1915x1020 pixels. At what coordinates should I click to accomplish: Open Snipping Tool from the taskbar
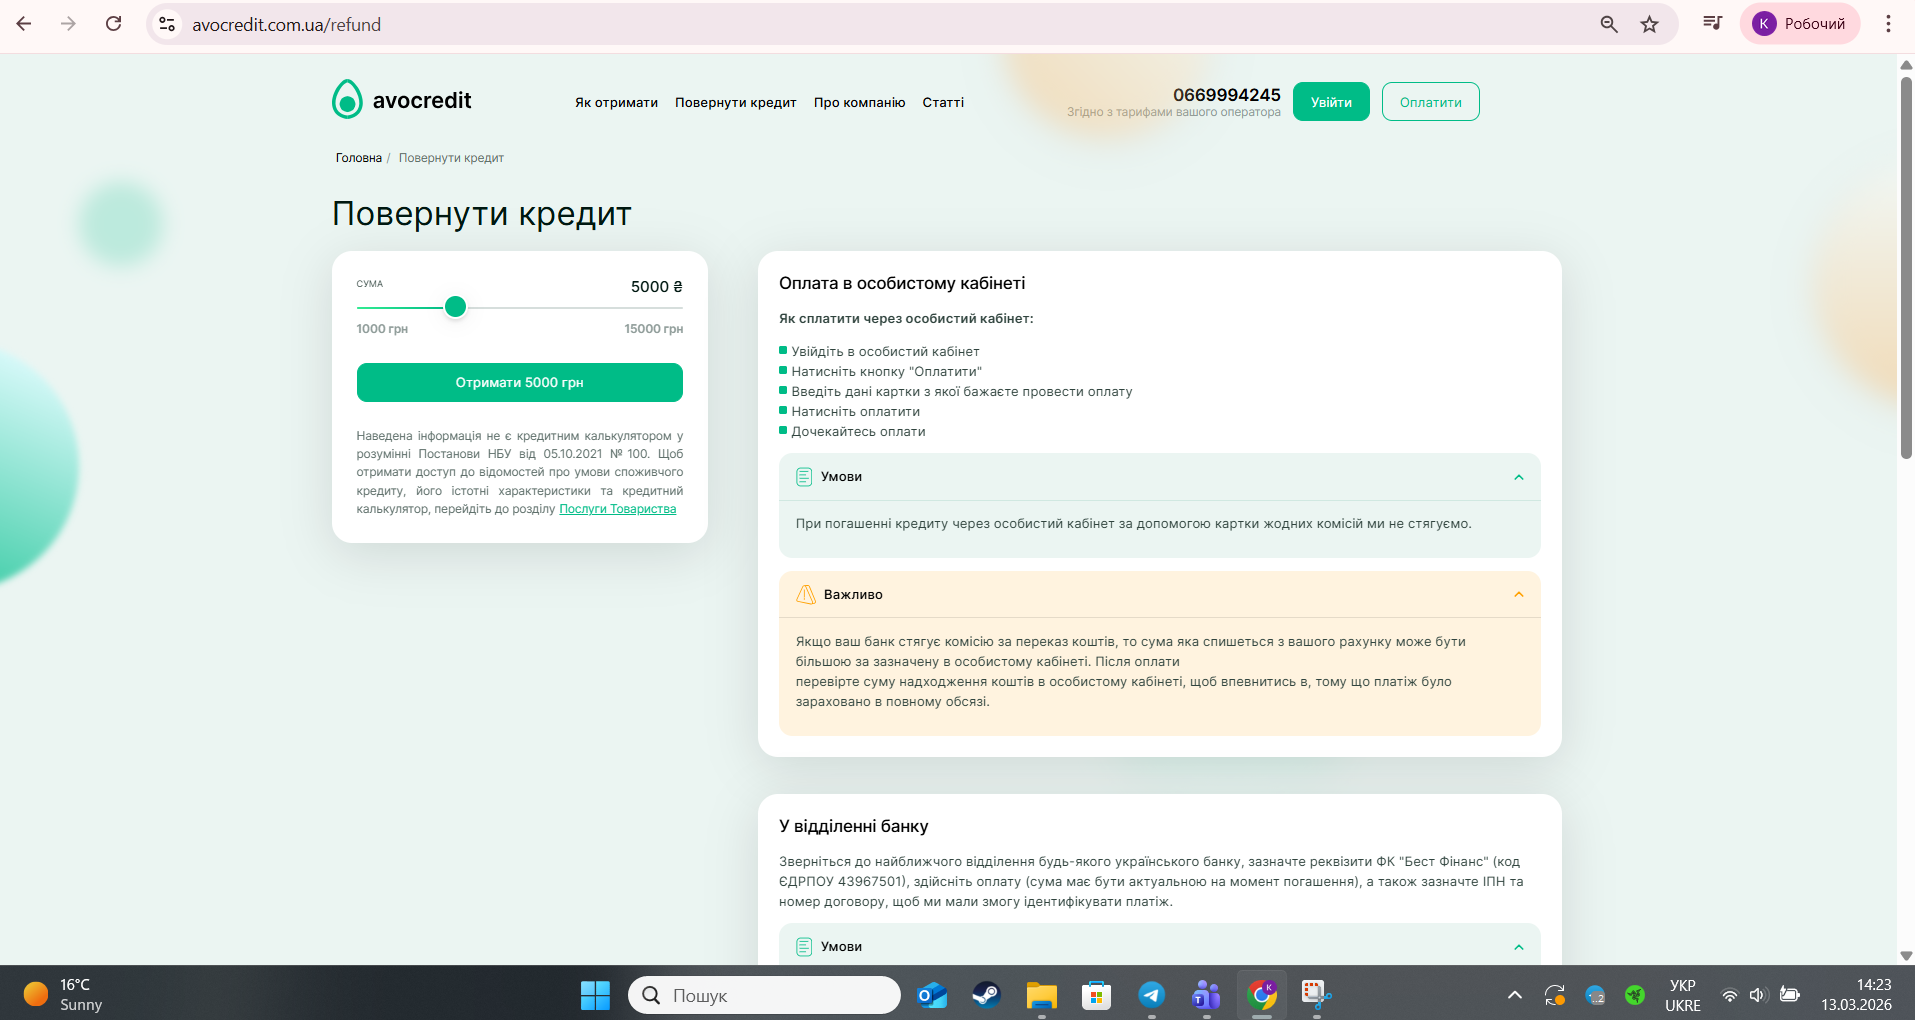coord(1316,995)
